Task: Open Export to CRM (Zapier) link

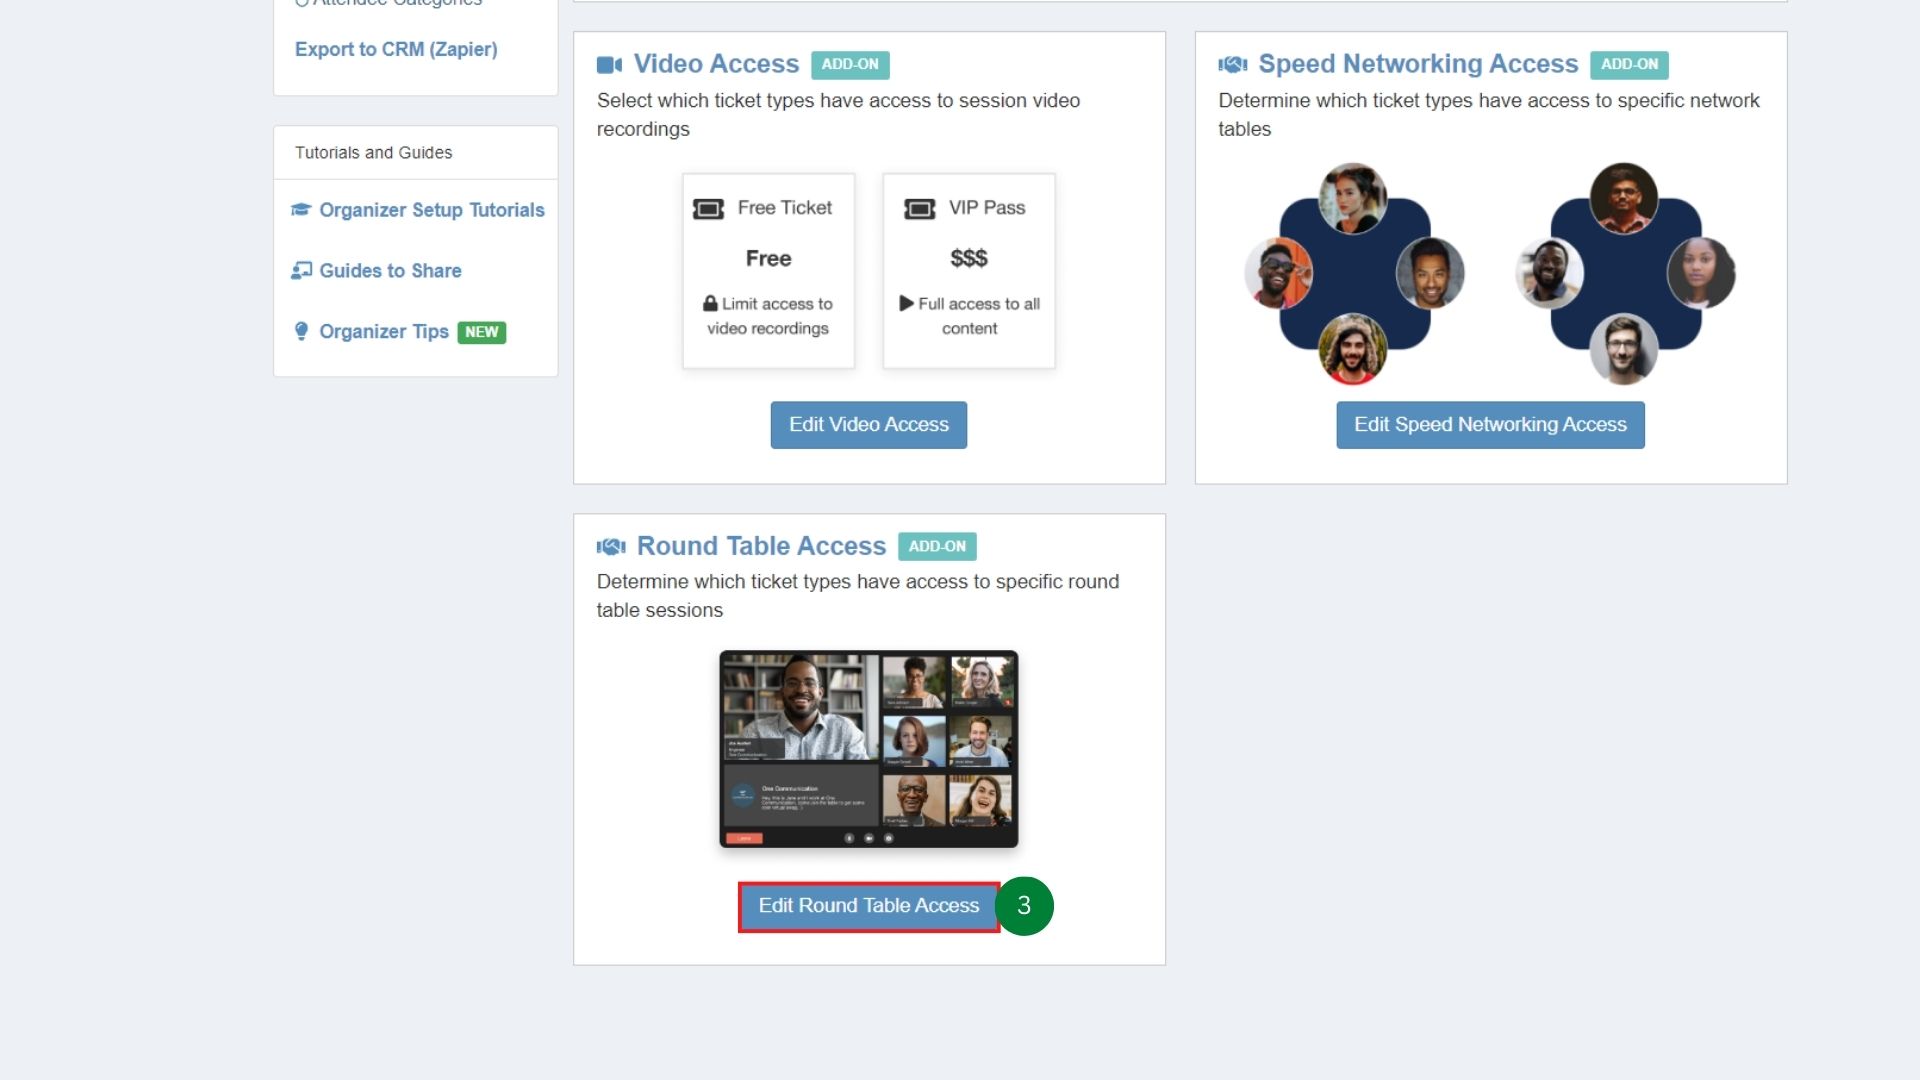Action: (396, 49)
